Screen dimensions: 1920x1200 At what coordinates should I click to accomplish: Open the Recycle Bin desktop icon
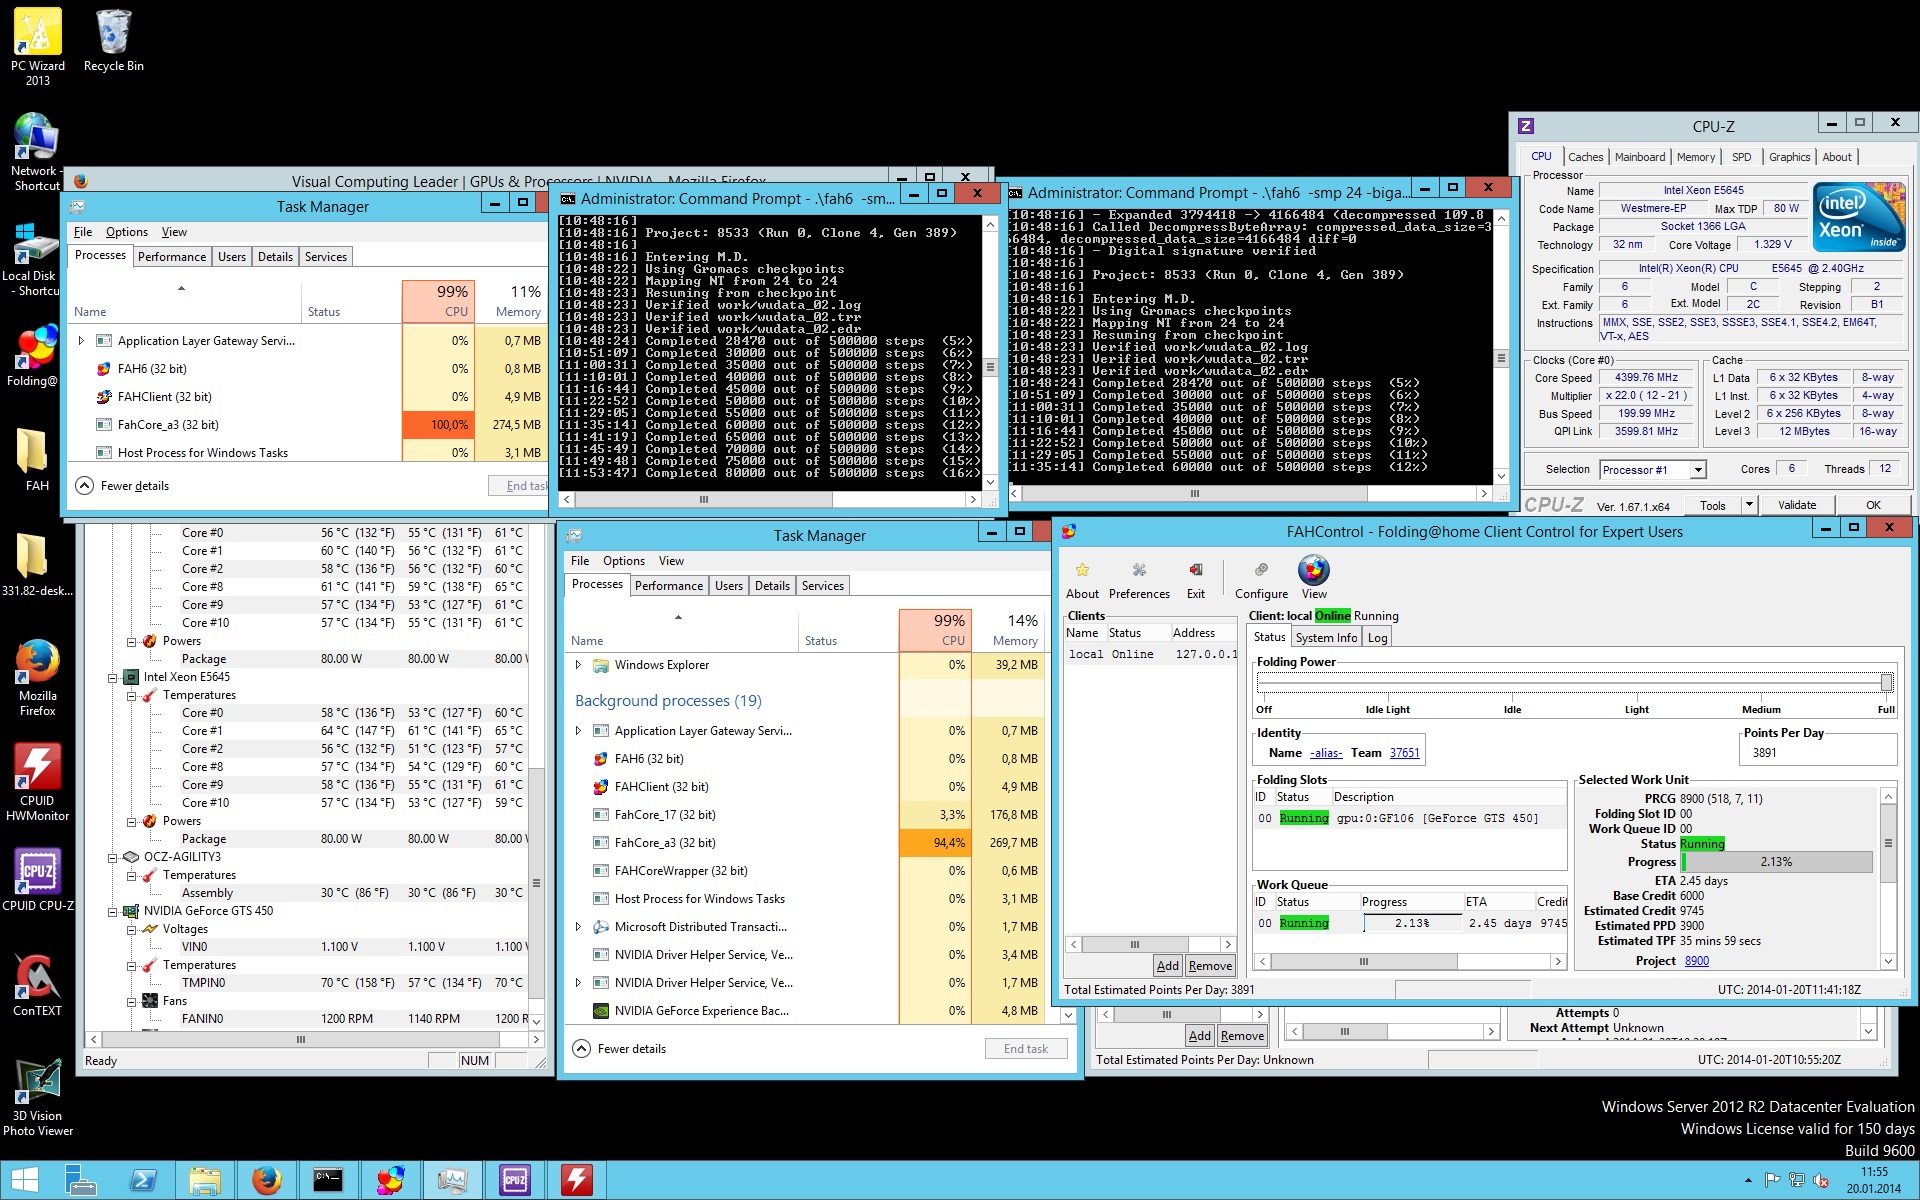[x=113, y=40]
